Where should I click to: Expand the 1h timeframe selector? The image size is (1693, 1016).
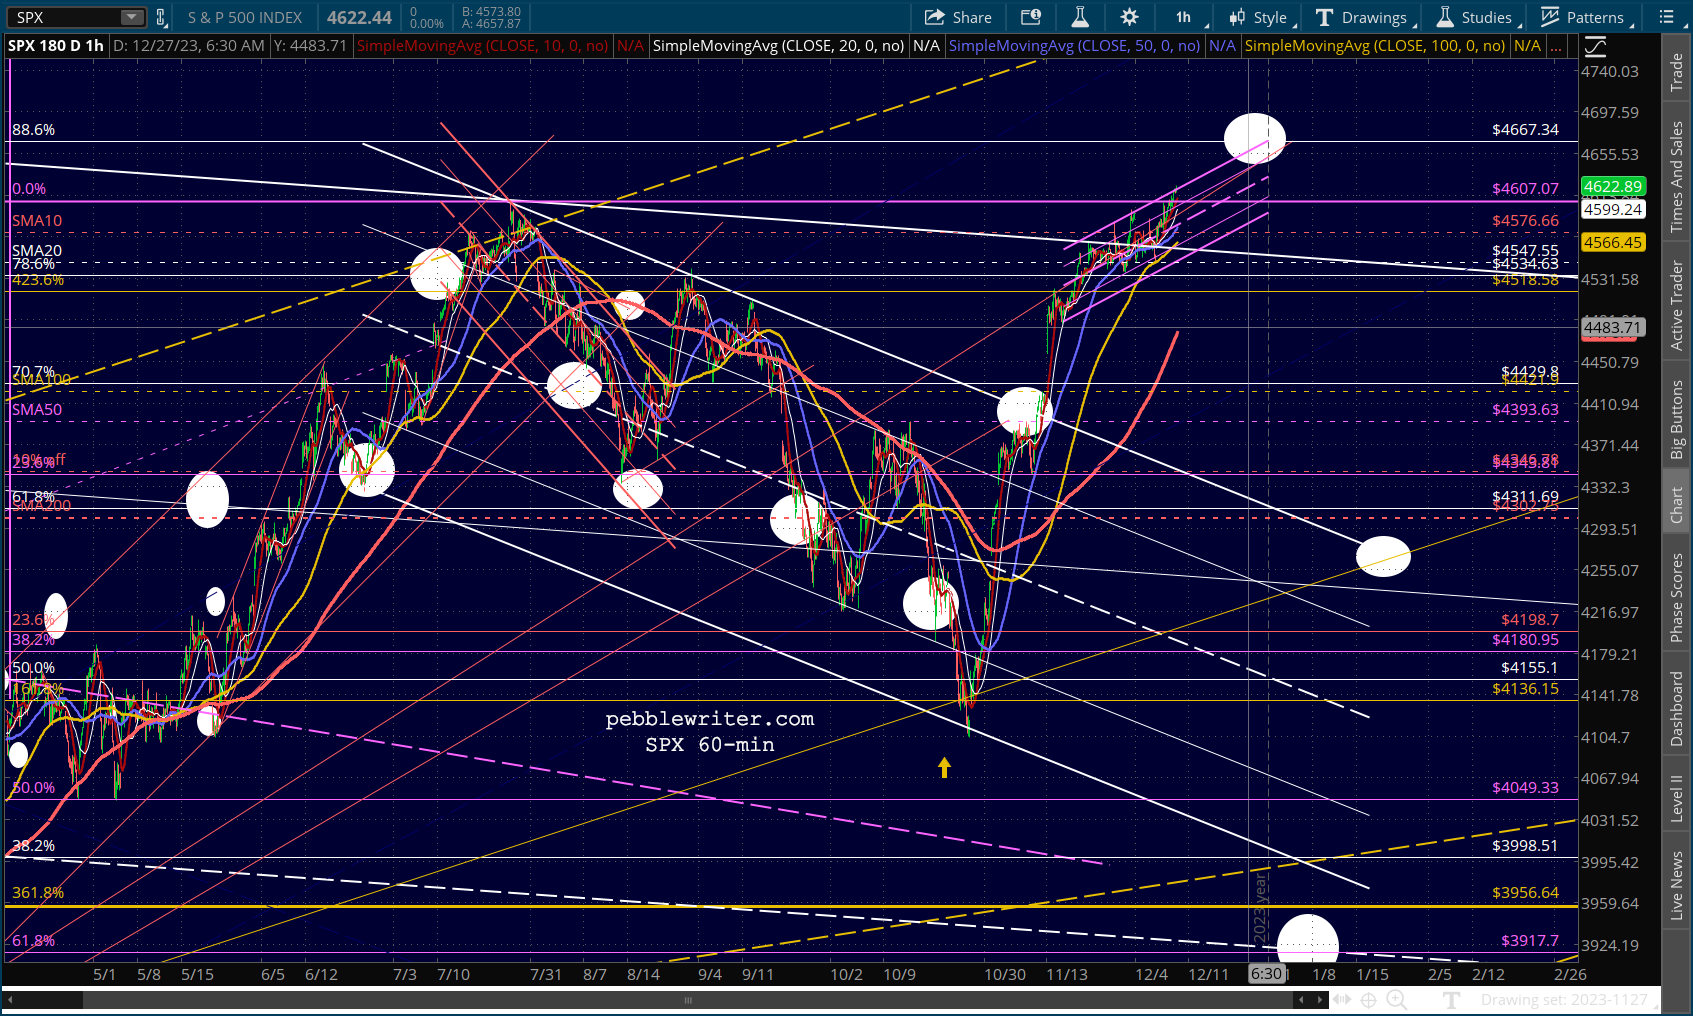tap(1189, 17)
